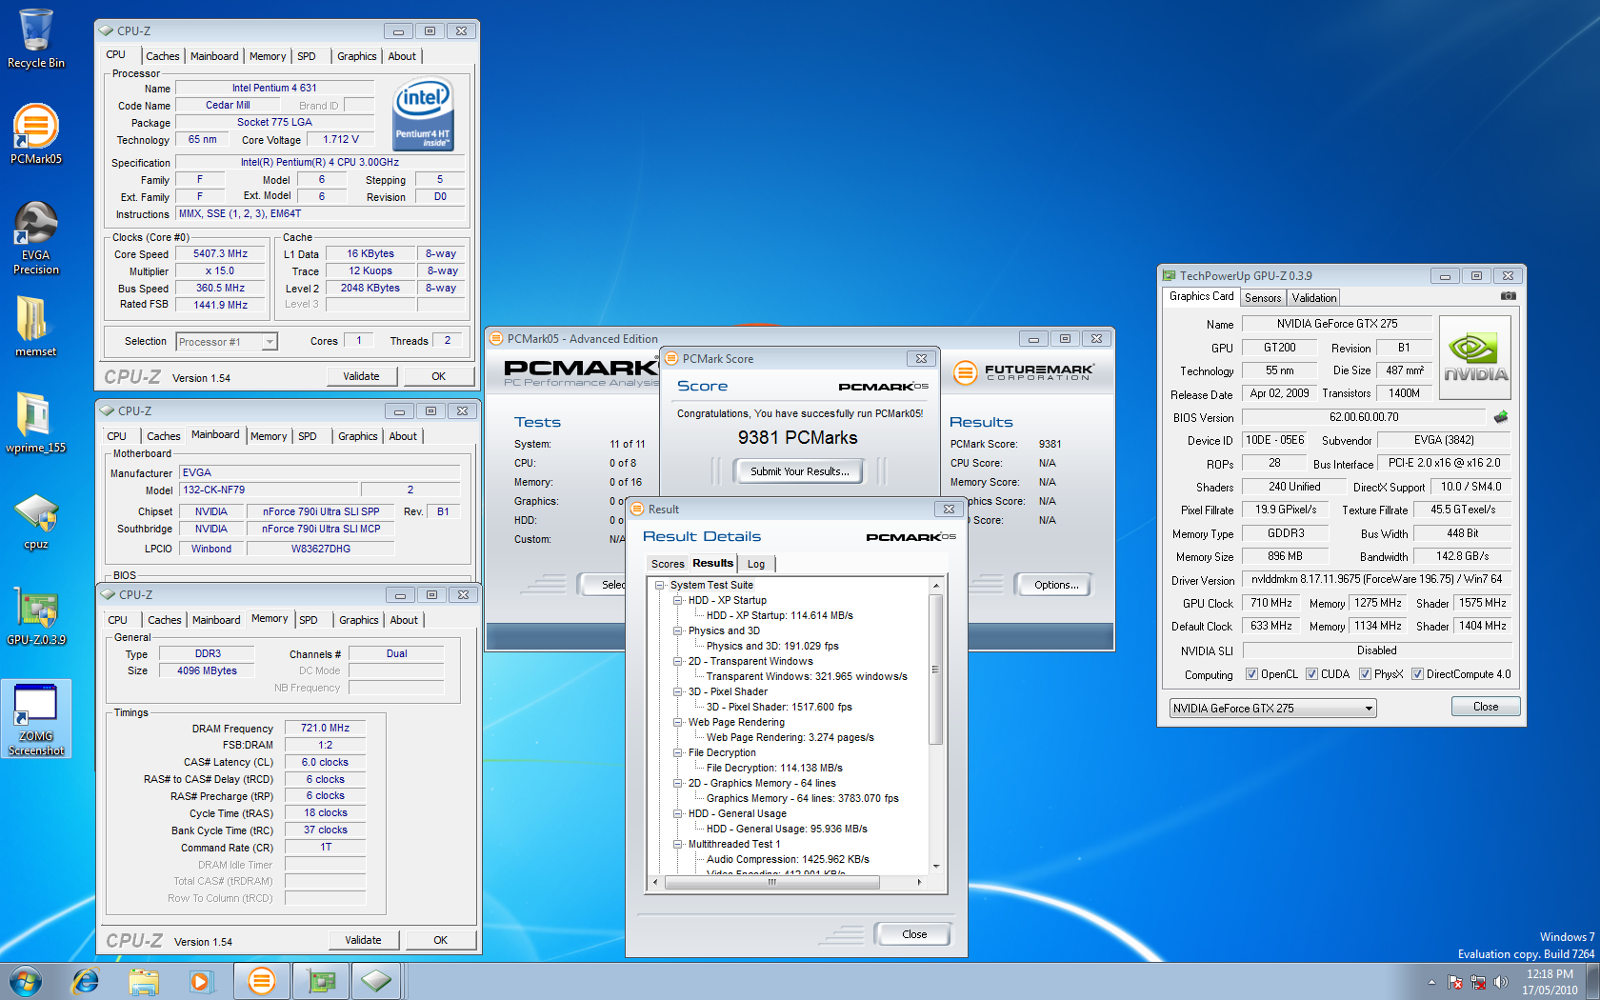Click the DRAM Frequency value 721.0 MHz
The width and height of the screenshot is (1600, 1000).
click(x=325, y=728)
